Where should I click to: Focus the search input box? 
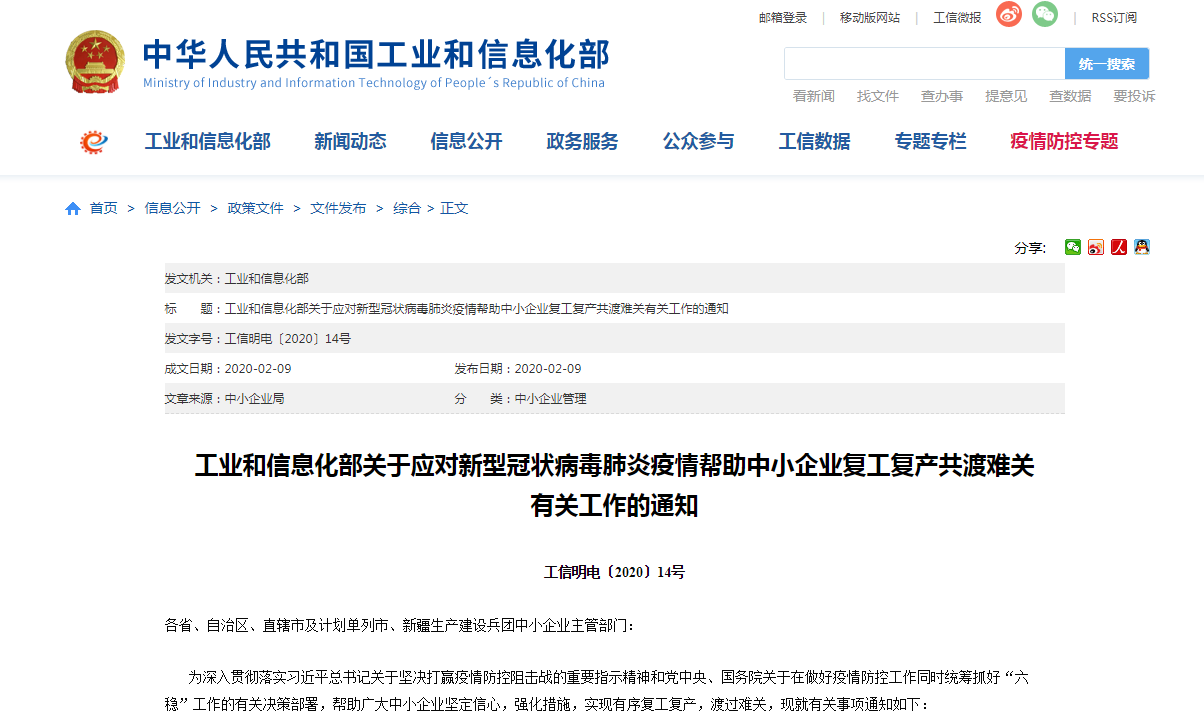tap(924, 64)
